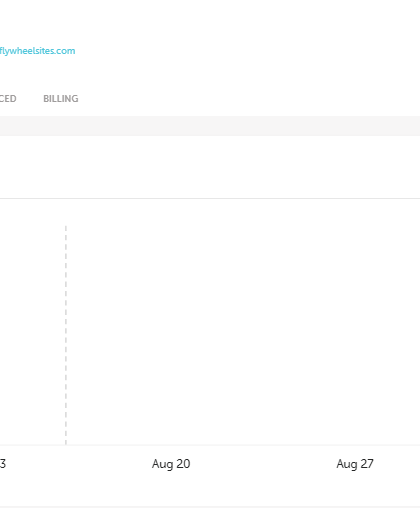Click the chart baseline above the date labels
Viewport: 420px width, 508px height.
pos(210,445)
